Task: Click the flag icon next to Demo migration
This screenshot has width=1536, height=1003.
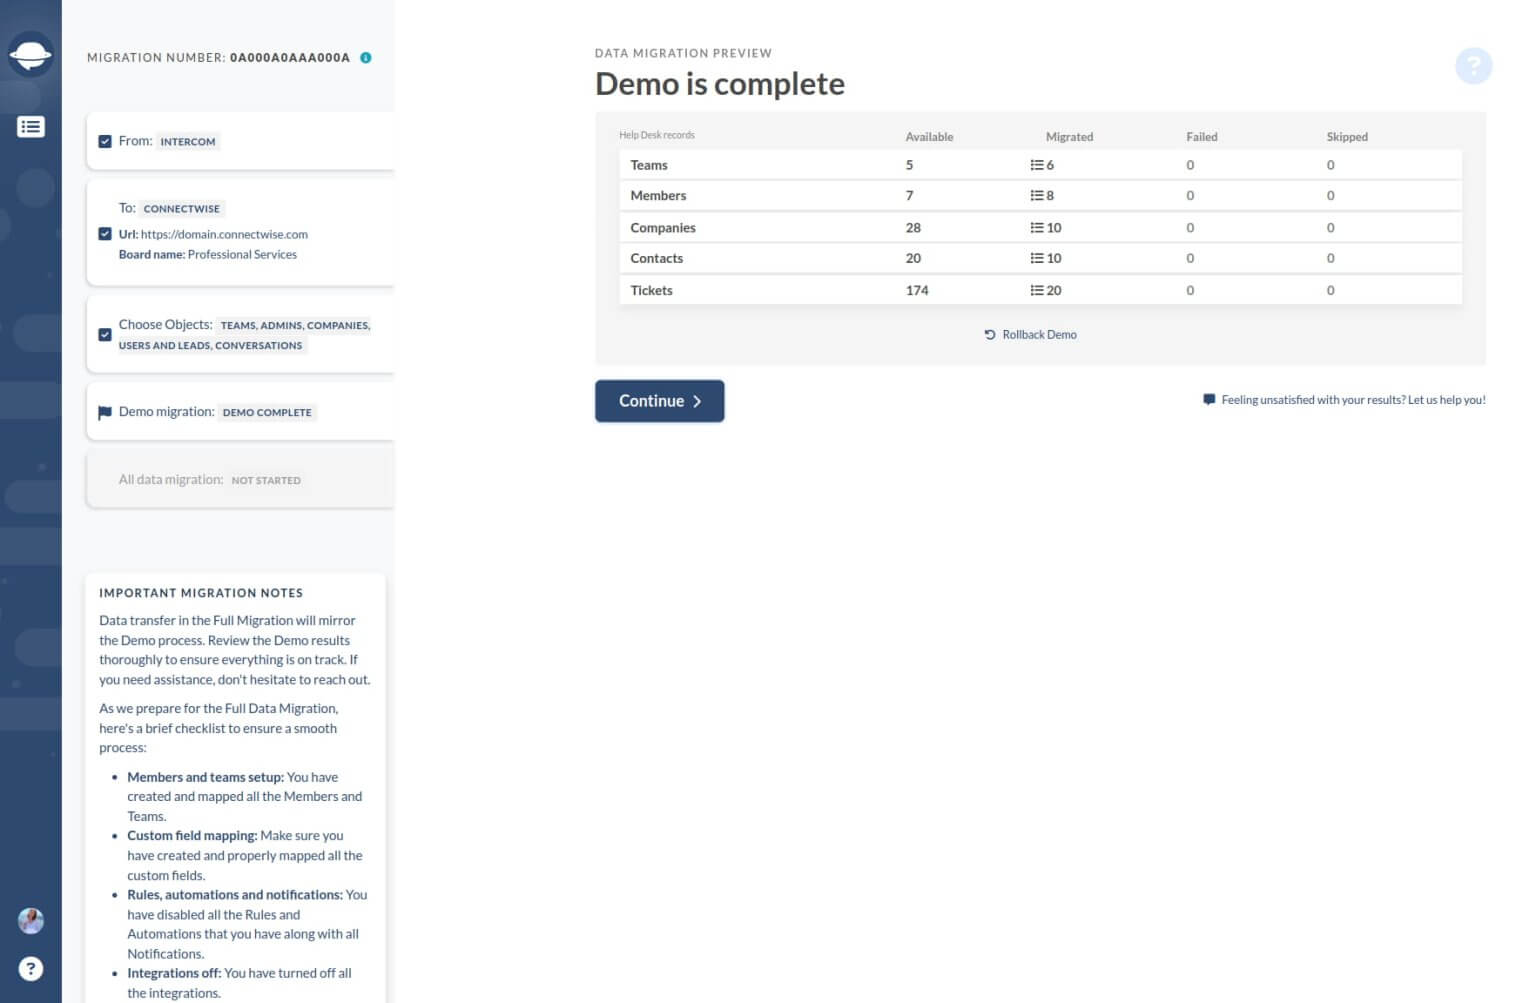Action: click(105, 412)
